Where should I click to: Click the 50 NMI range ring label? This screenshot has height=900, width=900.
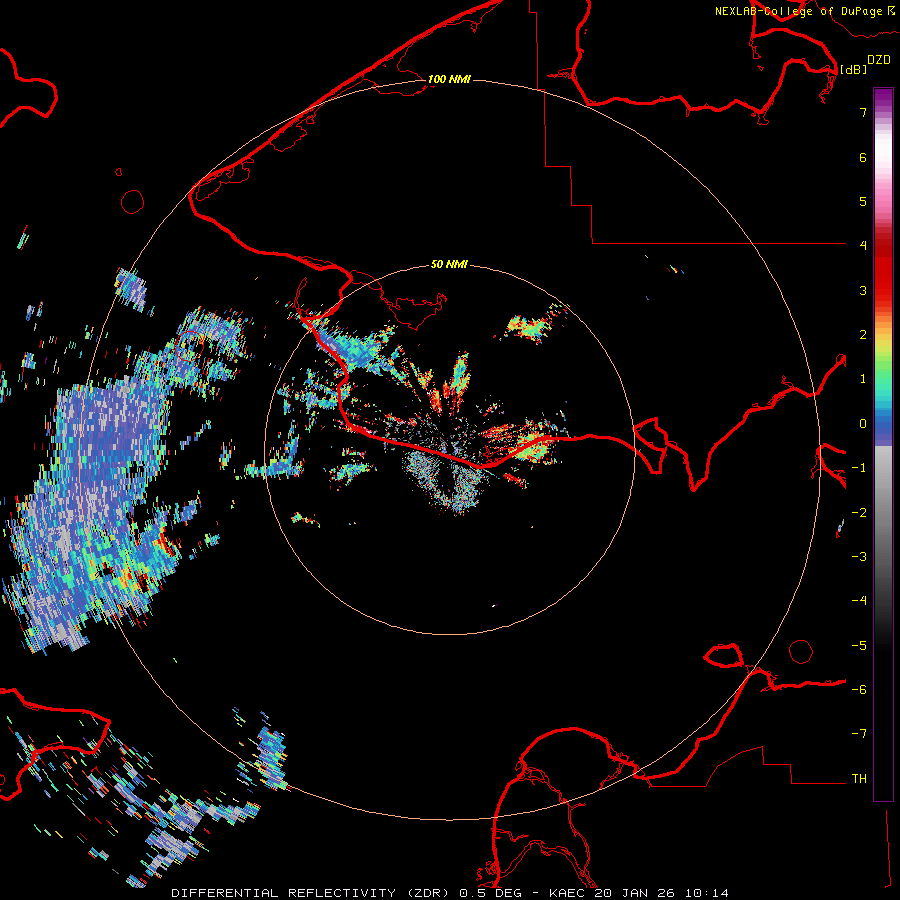tap(449, 264)
